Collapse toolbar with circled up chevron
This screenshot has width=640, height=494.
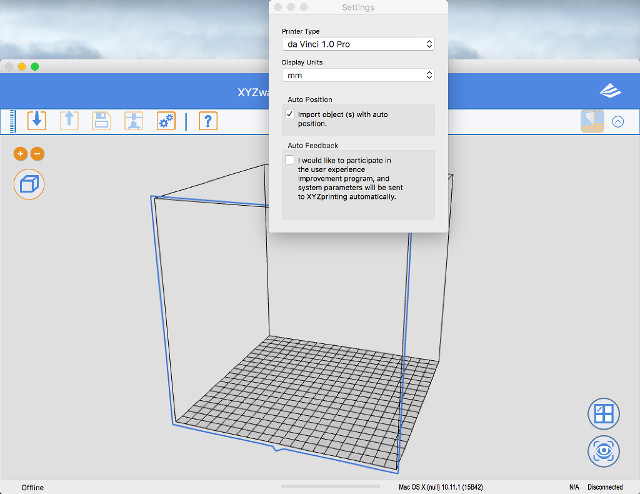point(618,122)
